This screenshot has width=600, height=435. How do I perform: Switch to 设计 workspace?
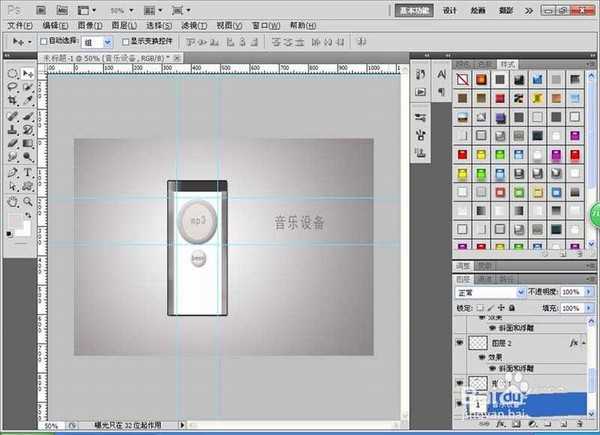click(x=450, y=10)
